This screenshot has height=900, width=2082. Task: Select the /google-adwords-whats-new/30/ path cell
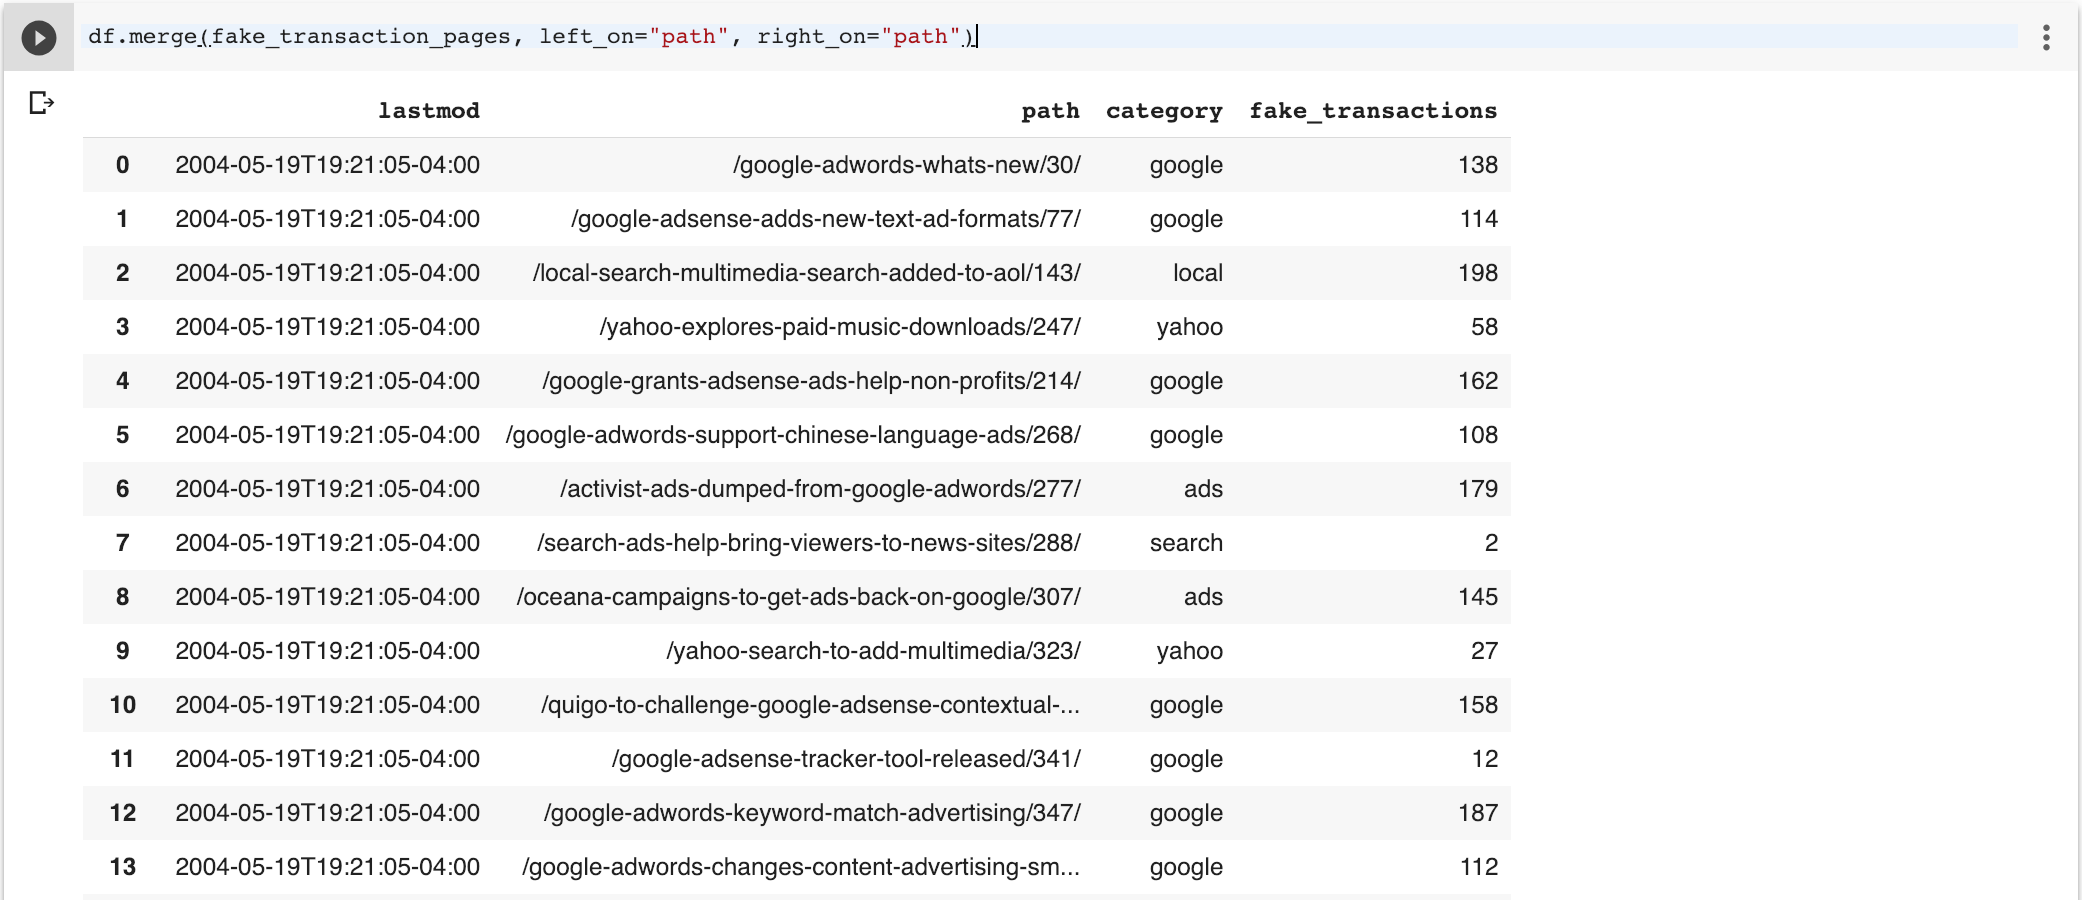point(906,165)
